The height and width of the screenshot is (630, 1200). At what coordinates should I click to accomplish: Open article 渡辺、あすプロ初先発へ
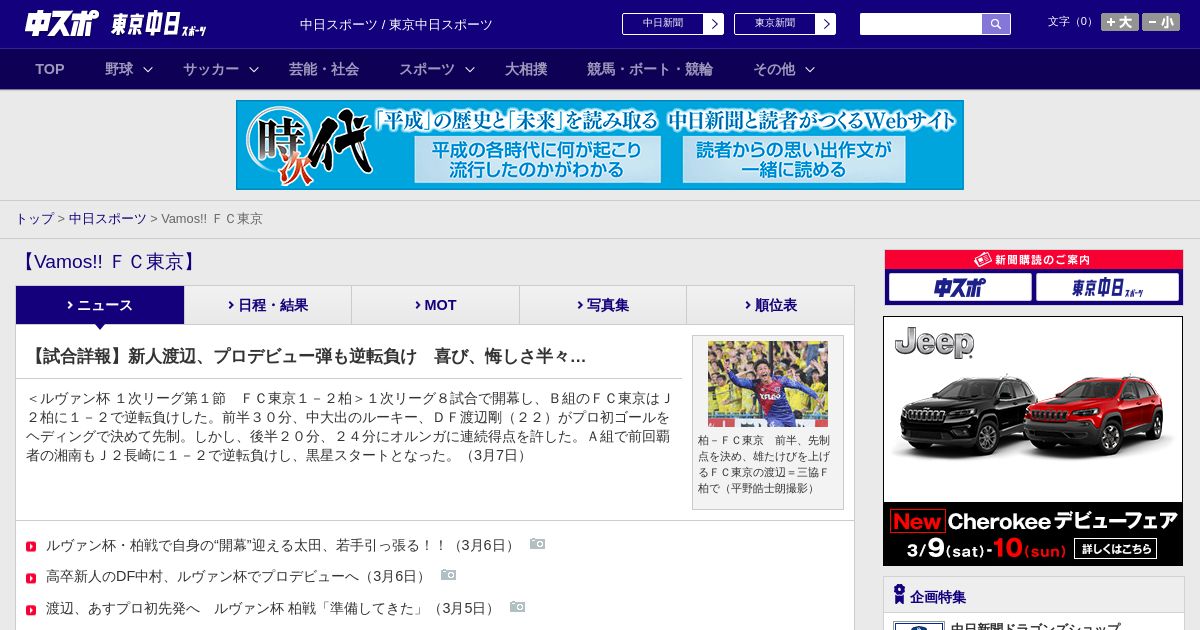point(272,608)
